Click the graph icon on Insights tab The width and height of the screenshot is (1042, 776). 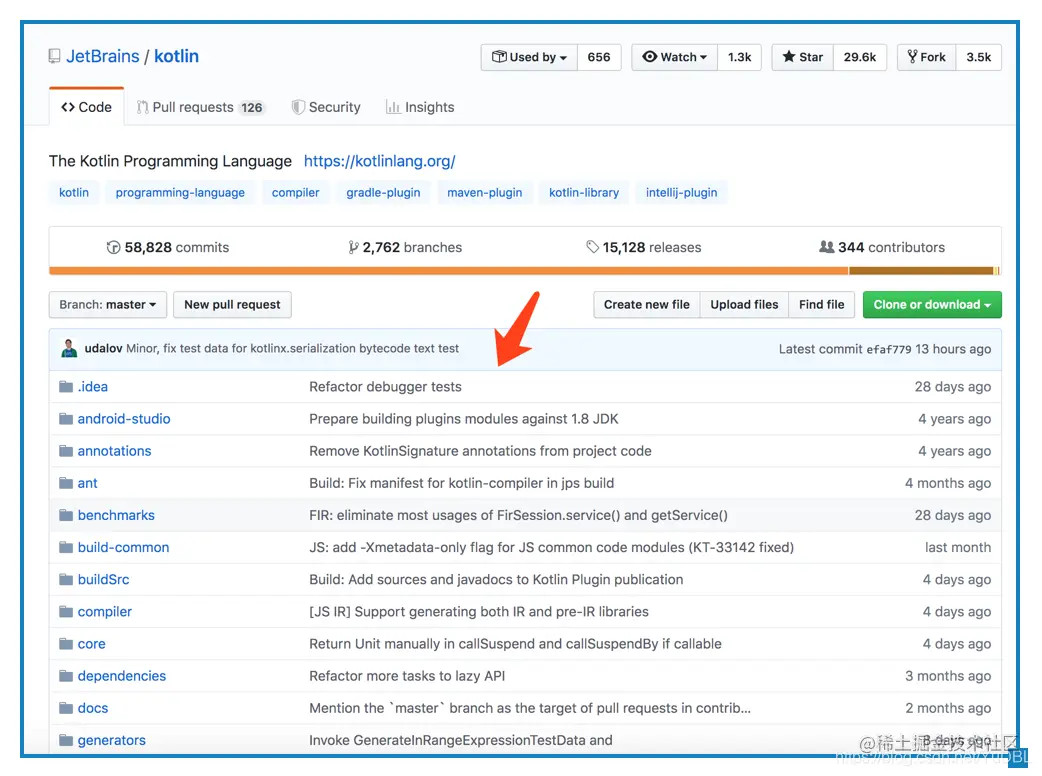click(393, 107)
